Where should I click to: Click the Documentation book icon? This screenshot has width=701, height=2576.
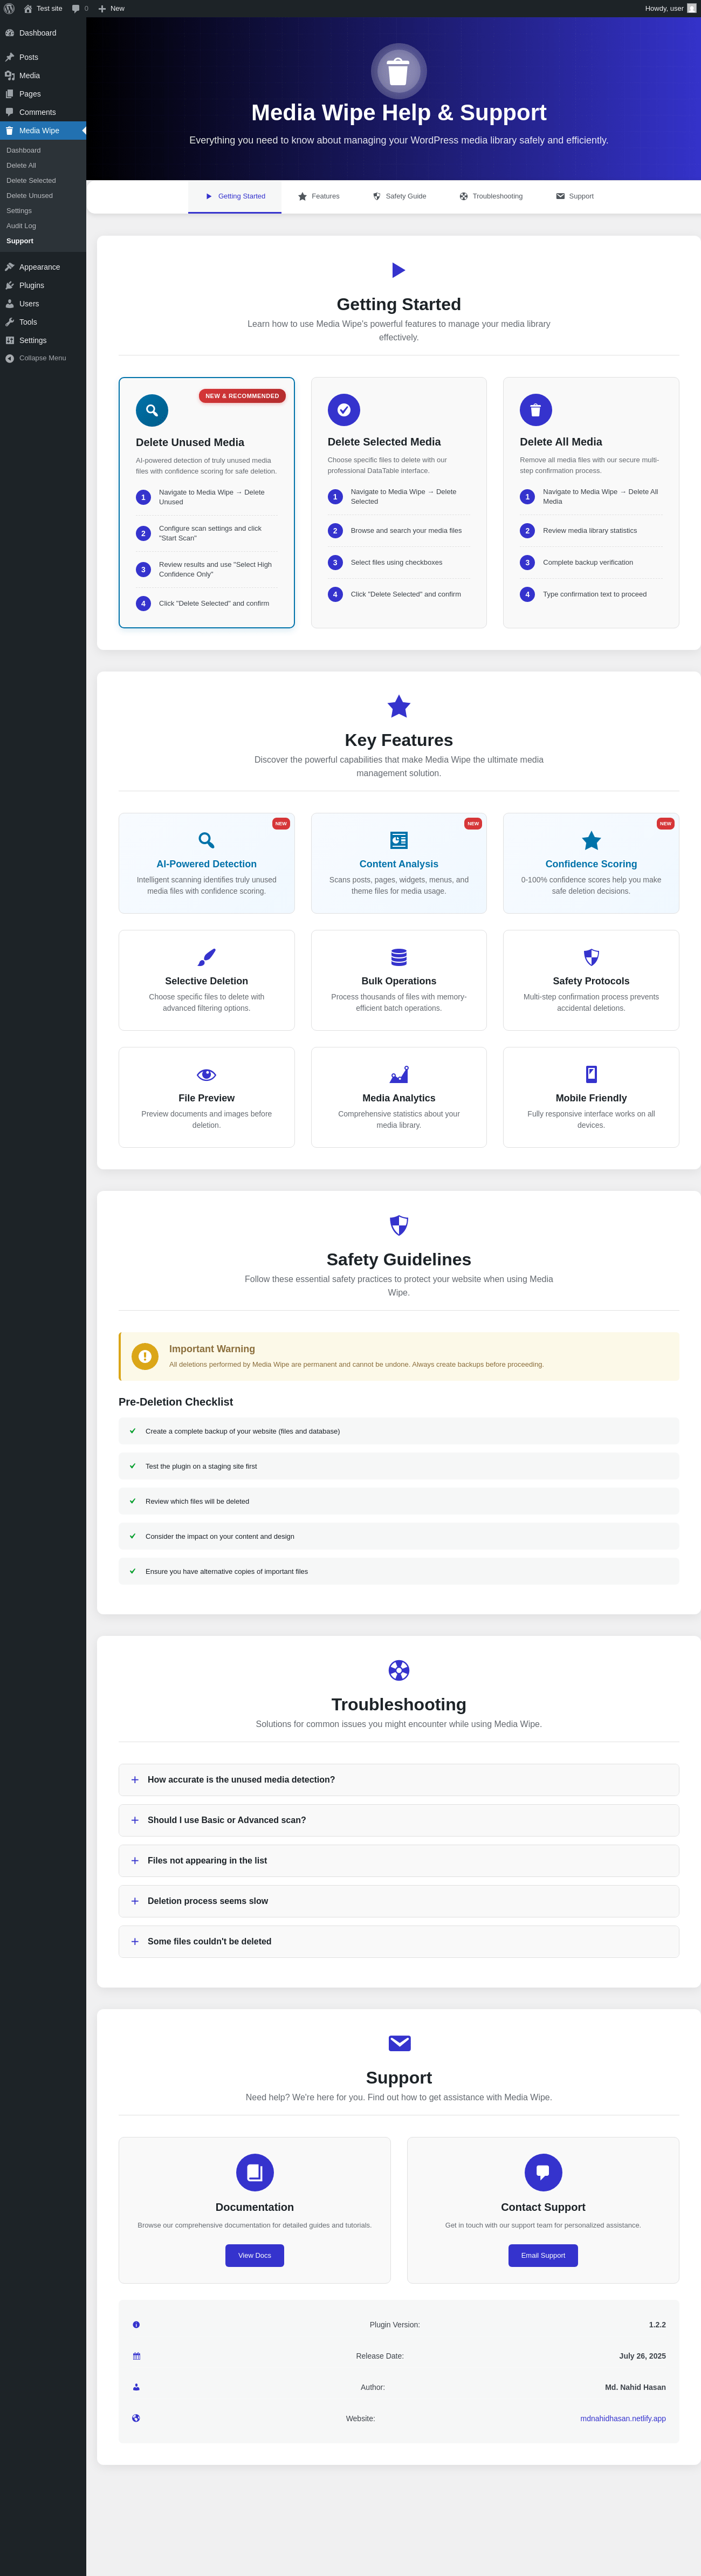255,2172
